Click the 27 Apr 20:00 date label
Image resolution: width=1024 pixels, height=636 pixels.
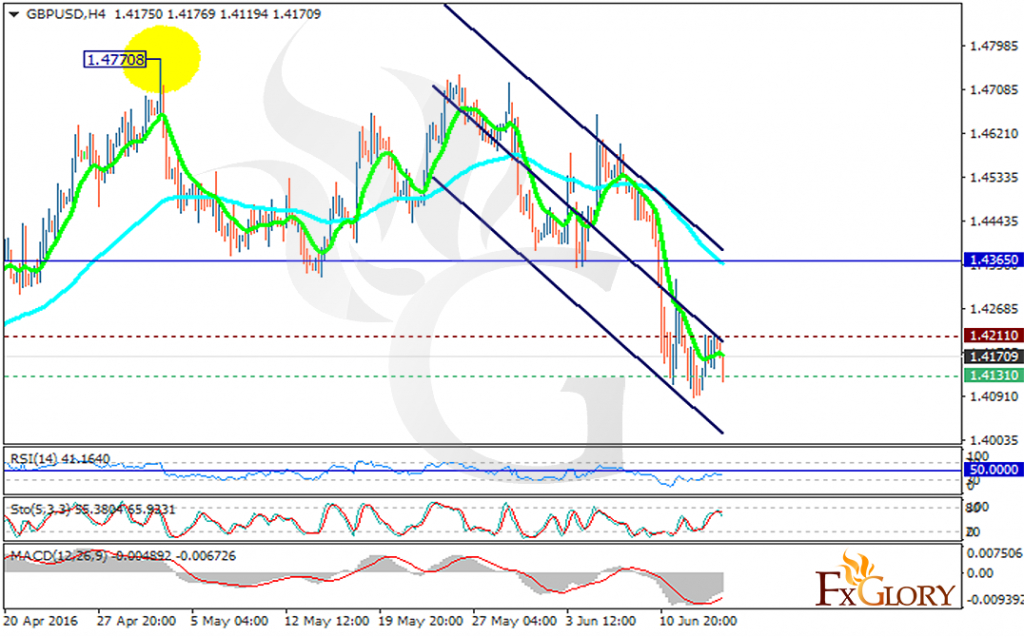point(136,620)
